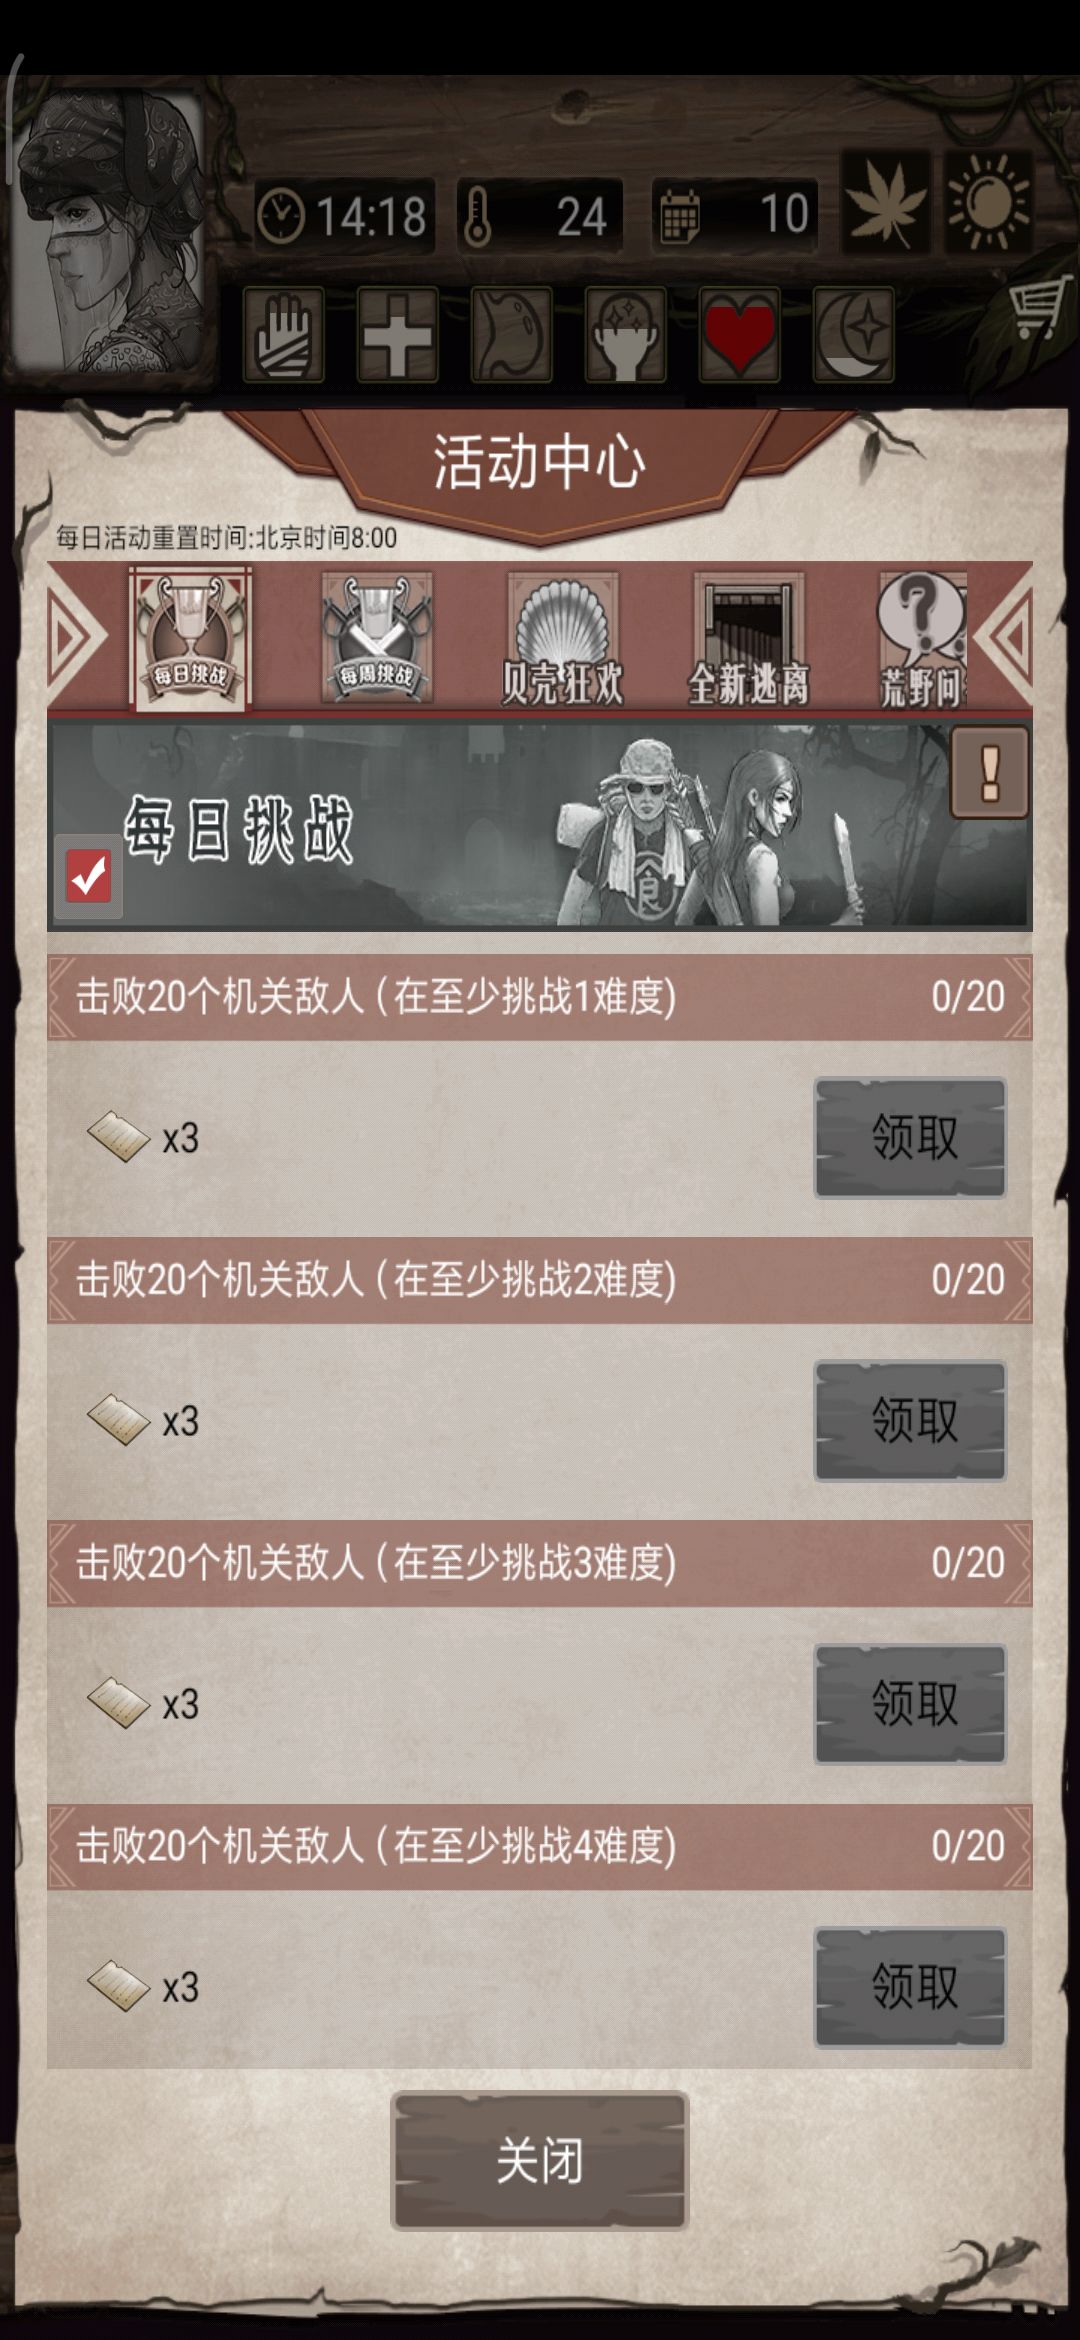The width and height of the screenshot is (1080, 2340).
Task: Tap the player character portrait
Action: 108,232
